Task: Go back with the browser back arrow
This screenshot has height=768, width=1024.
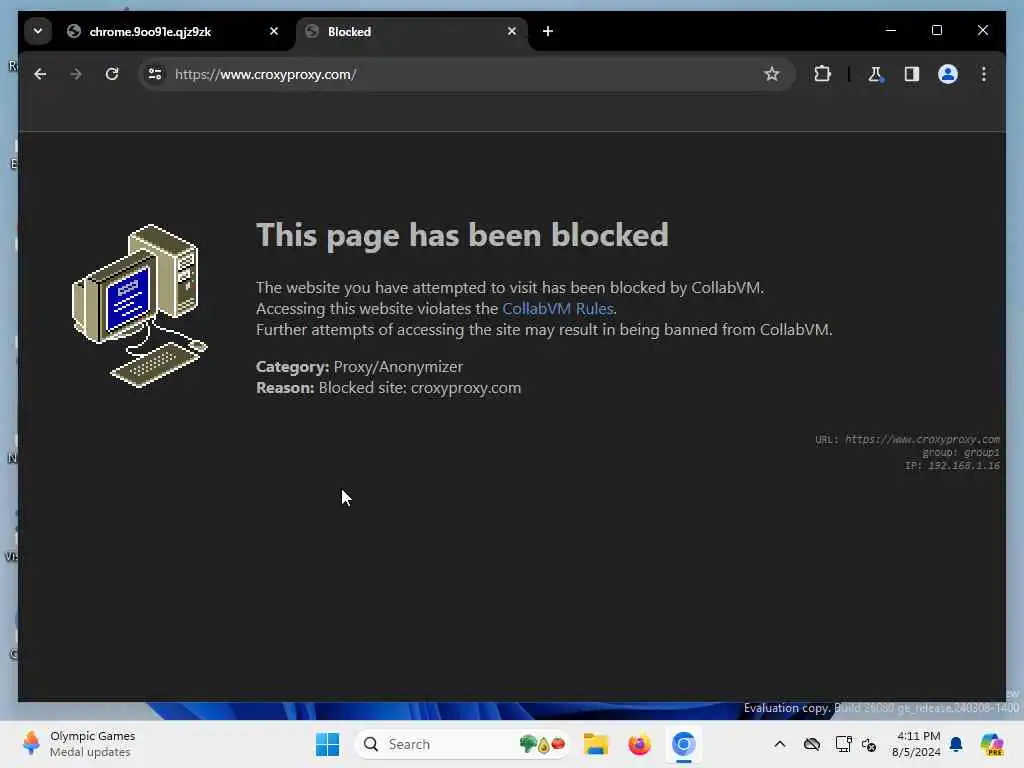Action: pos(40,74)
